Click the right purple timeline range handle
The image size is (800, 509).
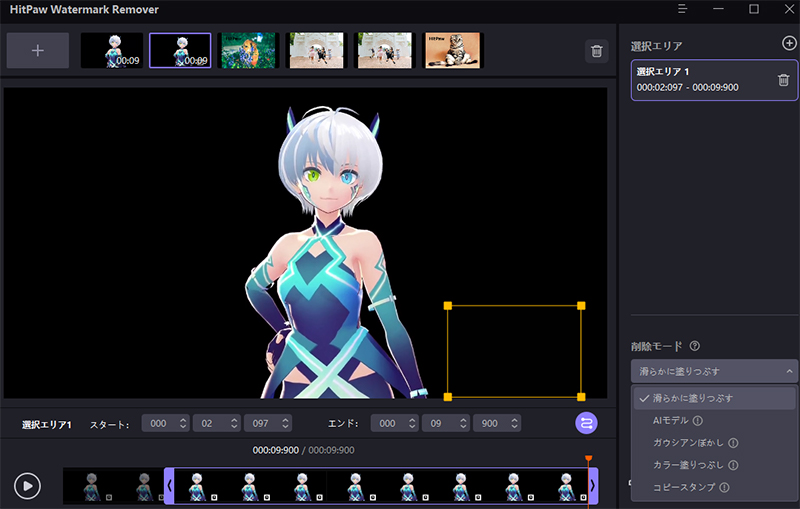[x=593, y=486]
